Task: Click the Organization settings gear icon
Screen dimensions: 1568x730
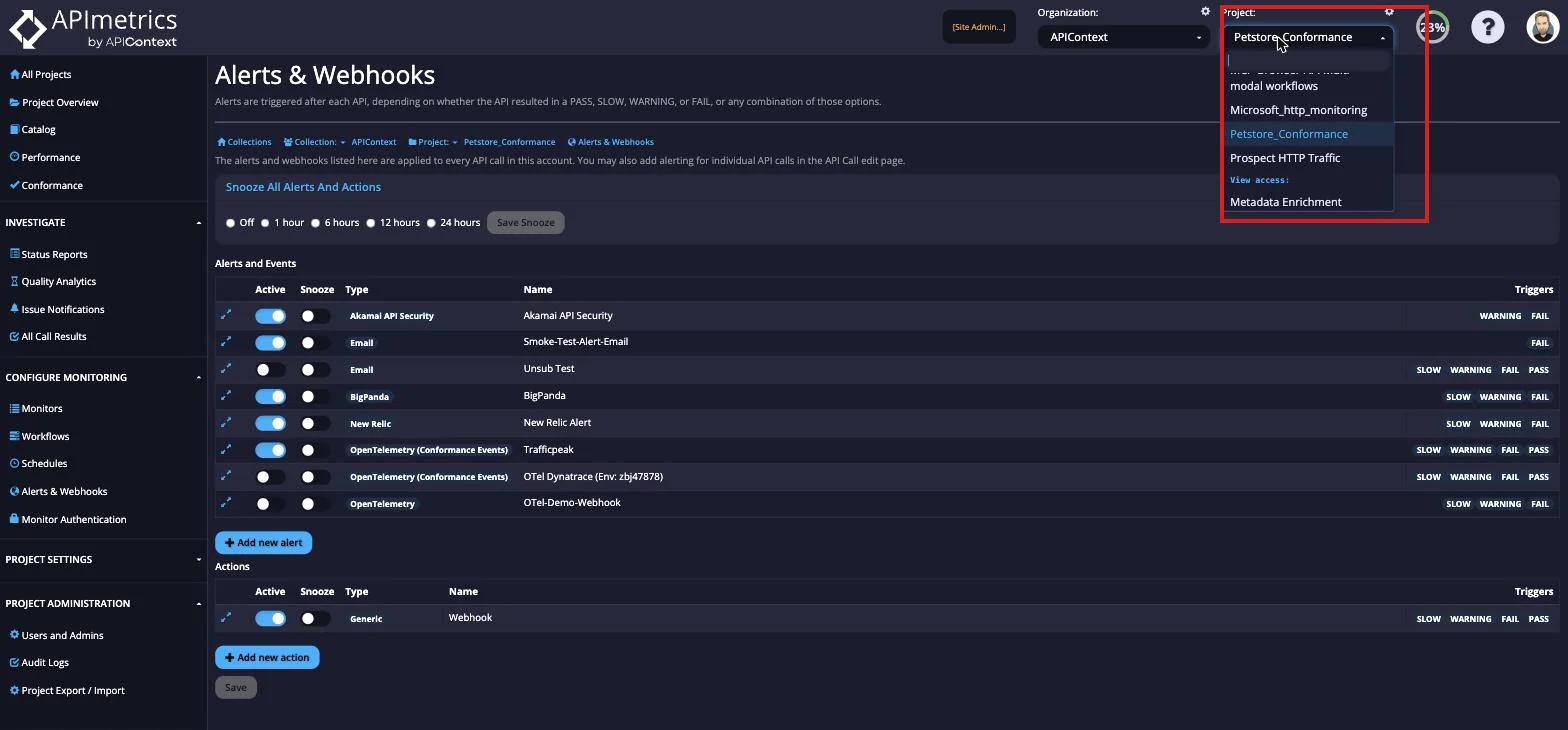Action: coord(1205,12)
